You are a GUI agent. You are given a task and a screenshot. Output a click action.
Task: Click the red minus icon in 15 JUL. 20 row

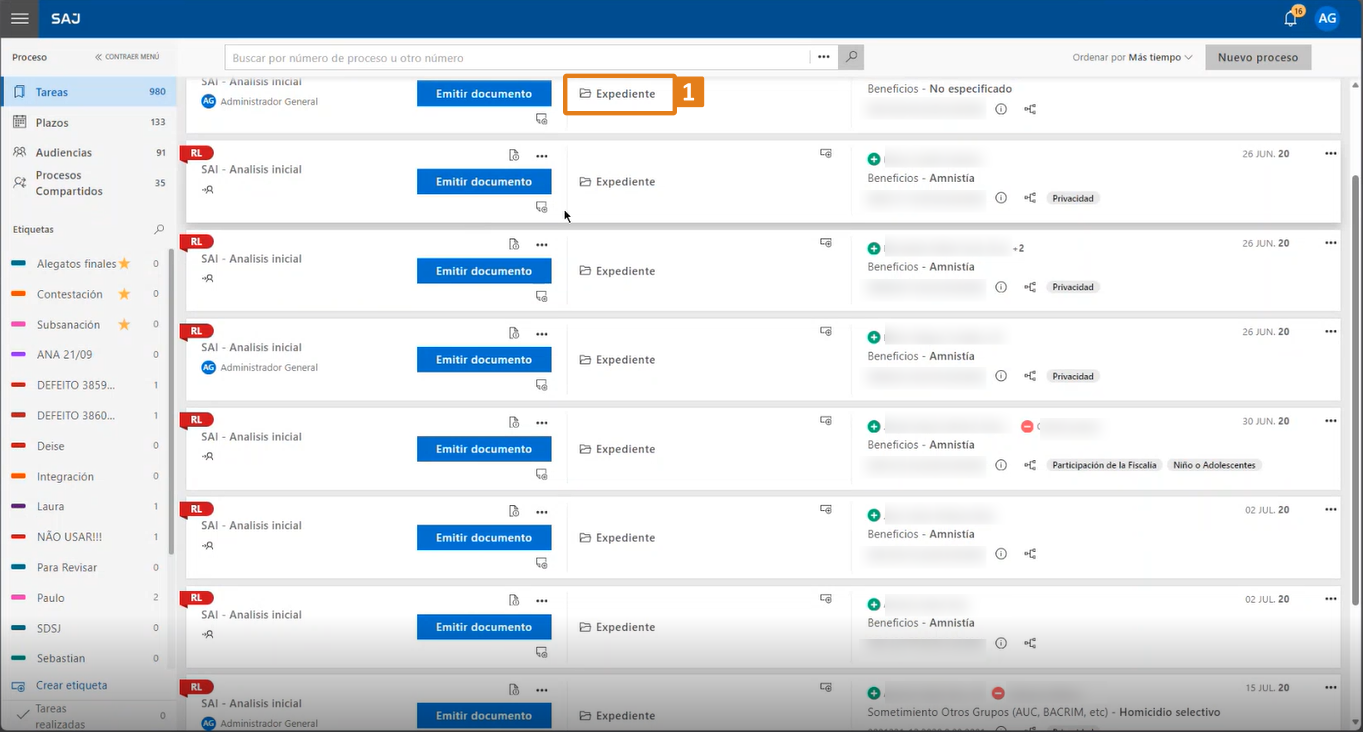(x=998, y=693)
